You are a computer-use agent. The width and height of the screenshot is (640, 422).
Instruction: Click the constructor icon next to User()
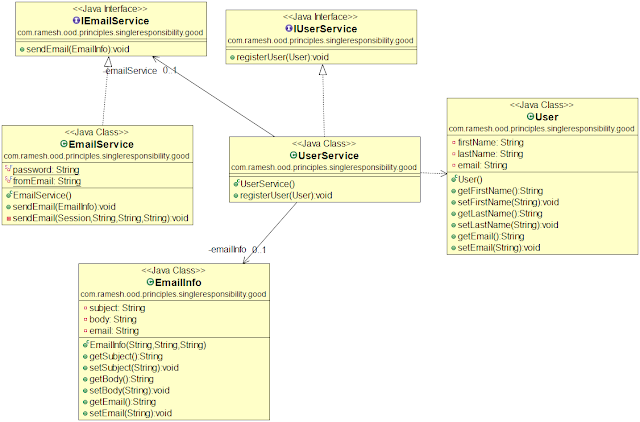[454, 179]
